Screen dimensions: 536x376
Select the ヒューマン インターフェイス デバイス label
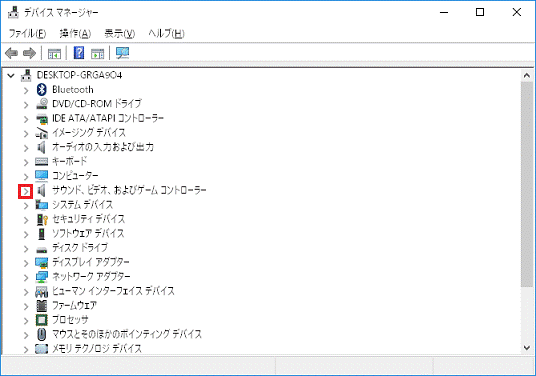click(113, 291)
